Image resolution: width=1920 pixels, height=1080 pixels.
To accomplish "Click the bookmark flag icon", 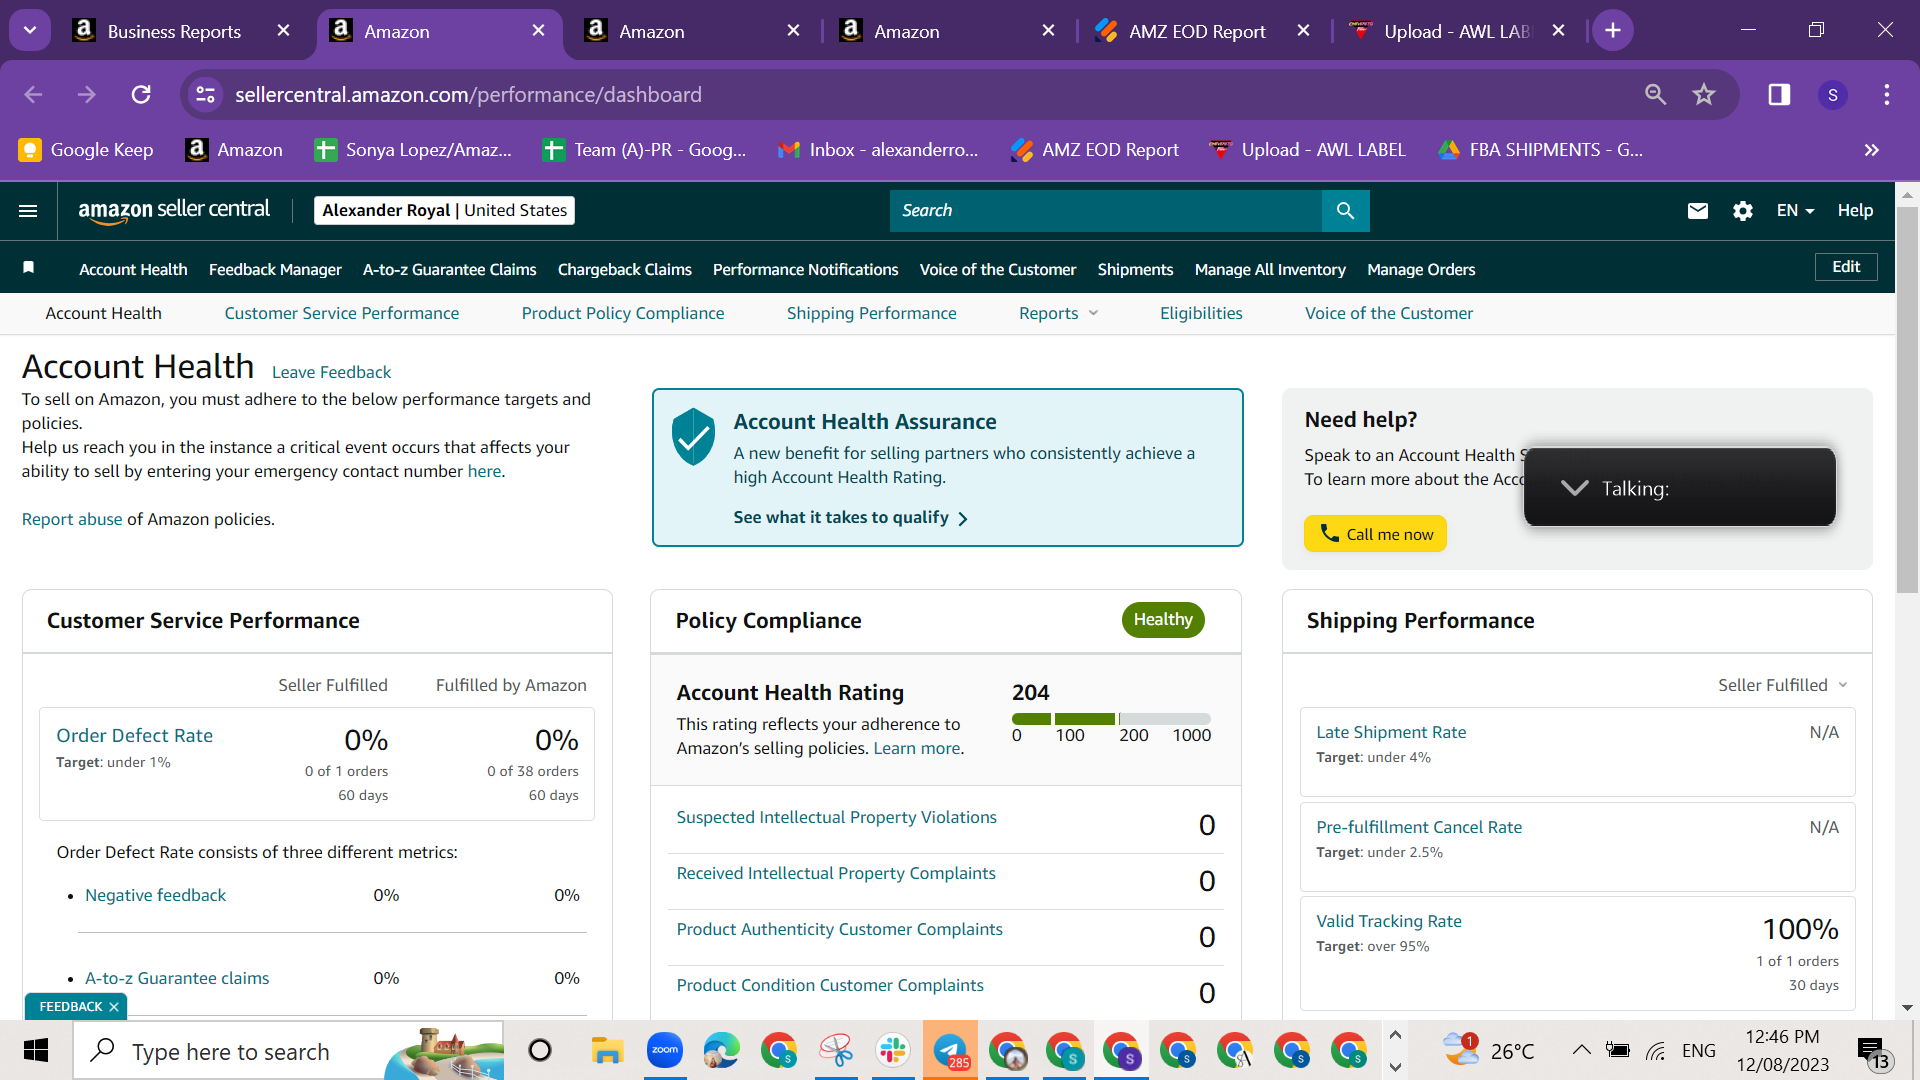I will click(29, 268).
